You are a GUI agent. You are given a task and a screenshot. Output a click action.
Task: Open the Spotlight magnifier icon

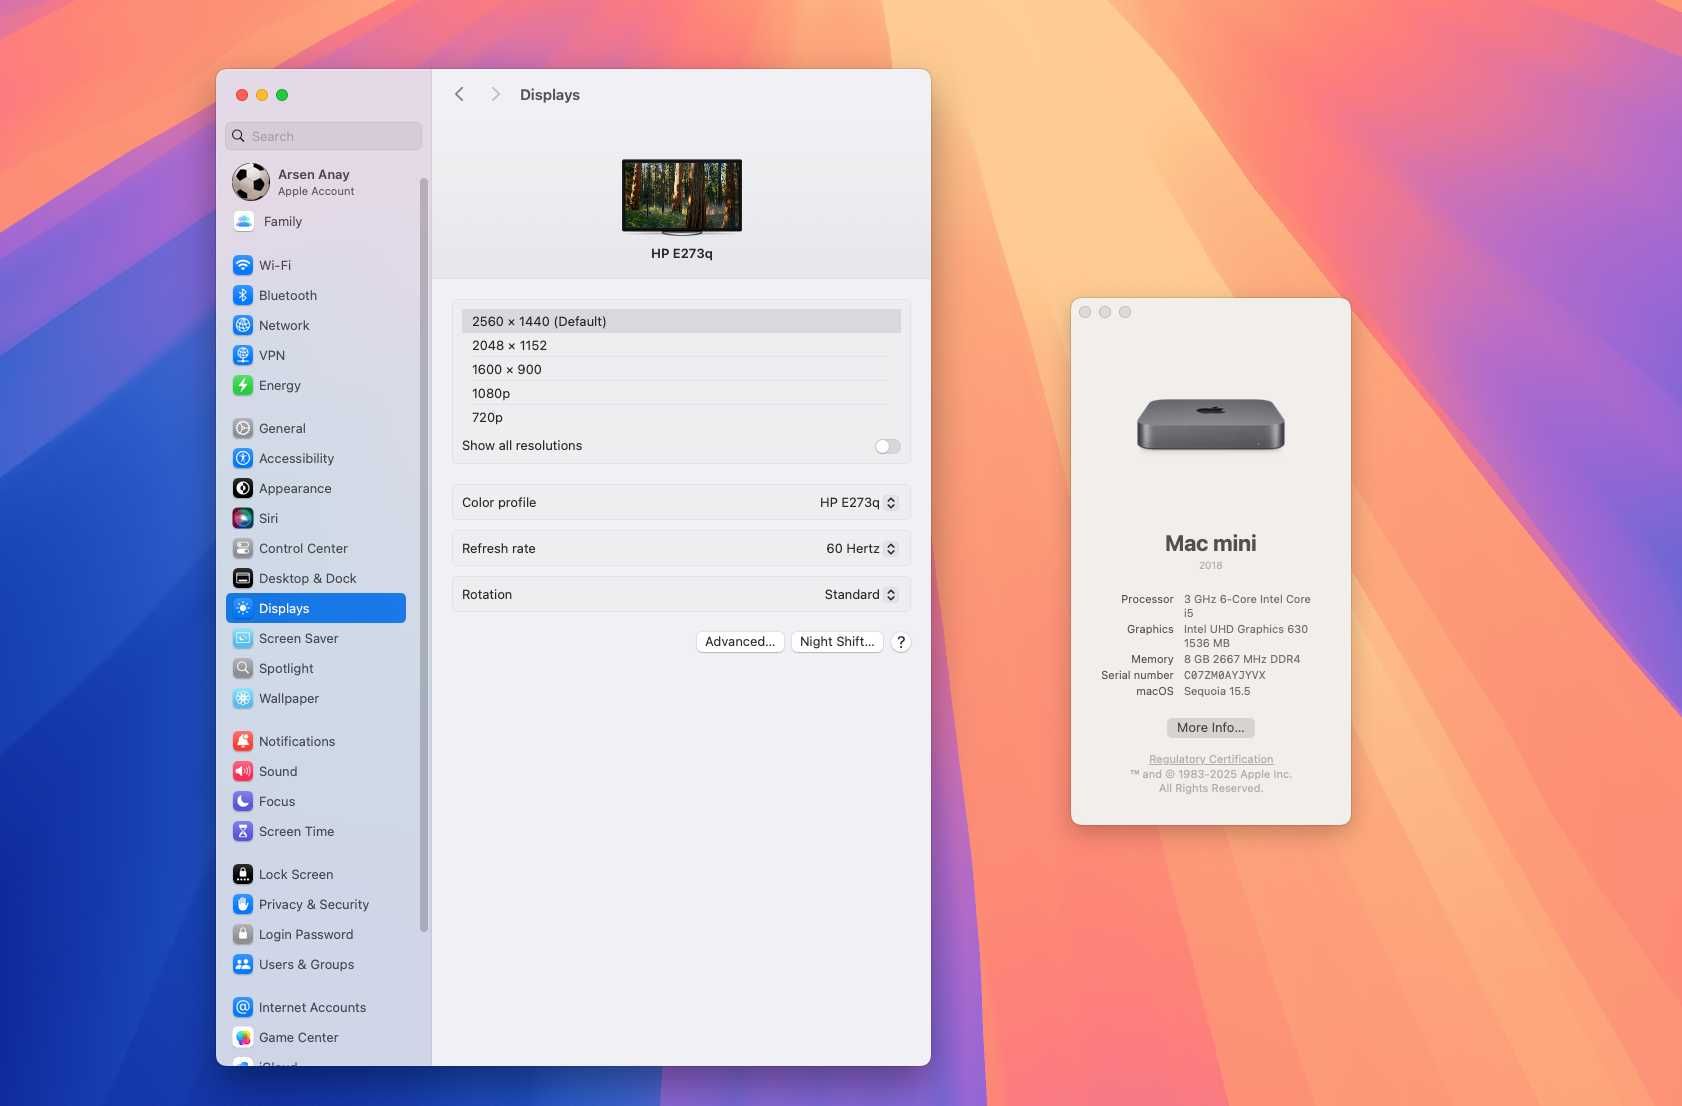tap(243, 668)
